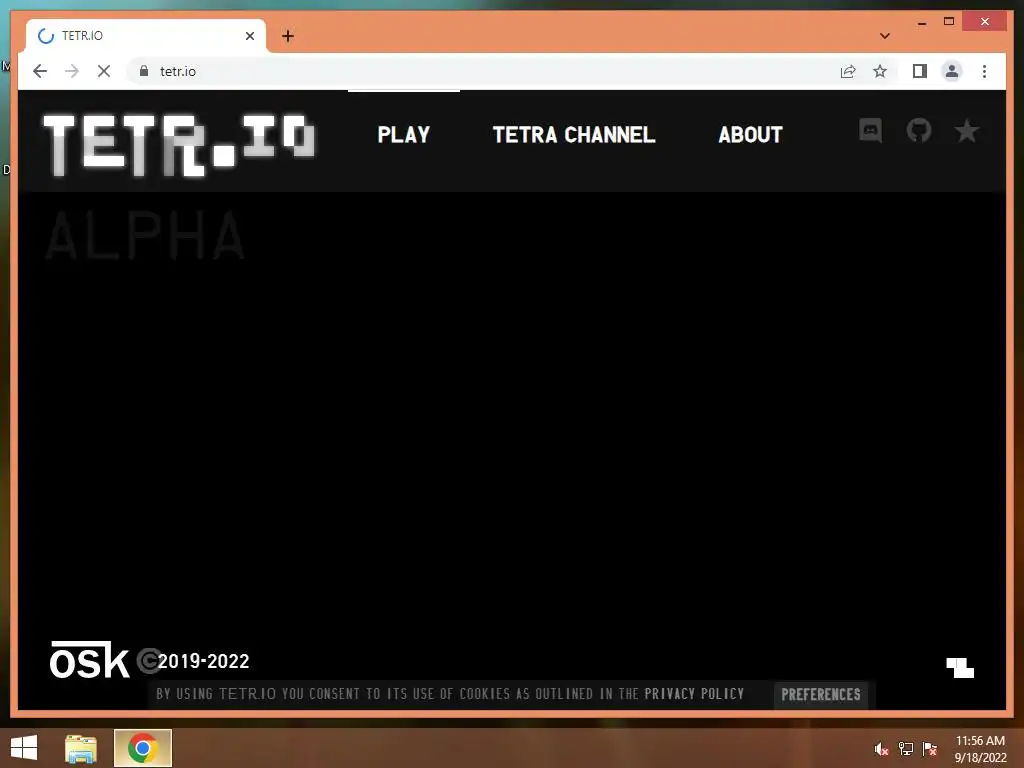This screenshot has width=1024, height=768.
Task: Open the Chrome side panel
Action: (920, 71)
